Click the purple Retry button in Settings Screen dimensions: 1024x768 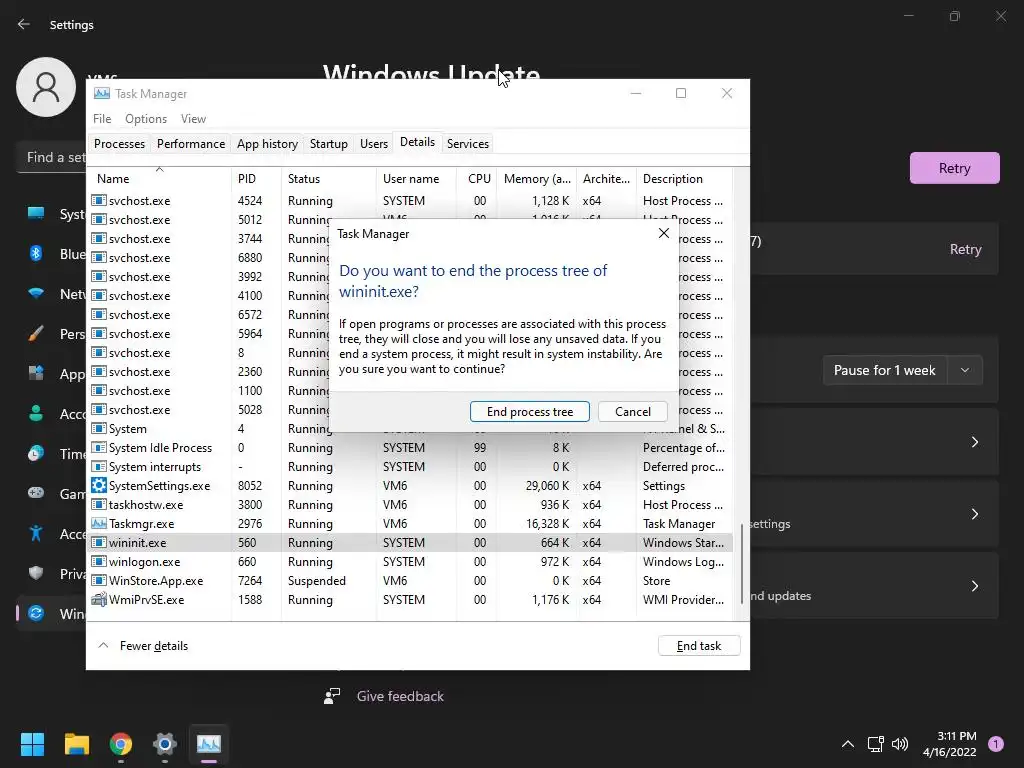tap(954, 168)
